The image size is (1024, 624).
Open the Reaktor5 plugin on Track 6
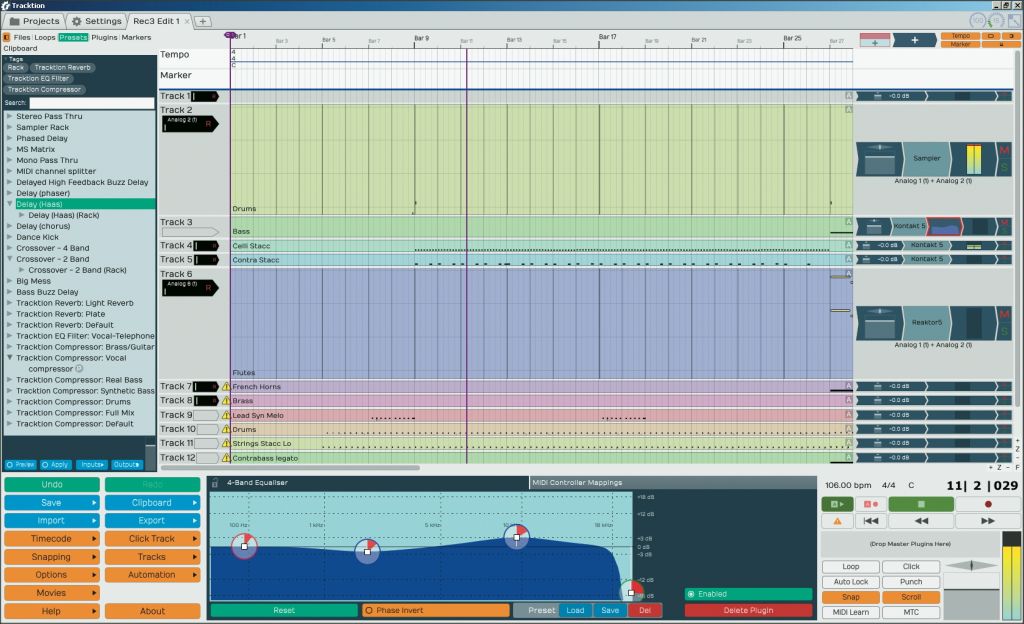click(x=926, y=322)
